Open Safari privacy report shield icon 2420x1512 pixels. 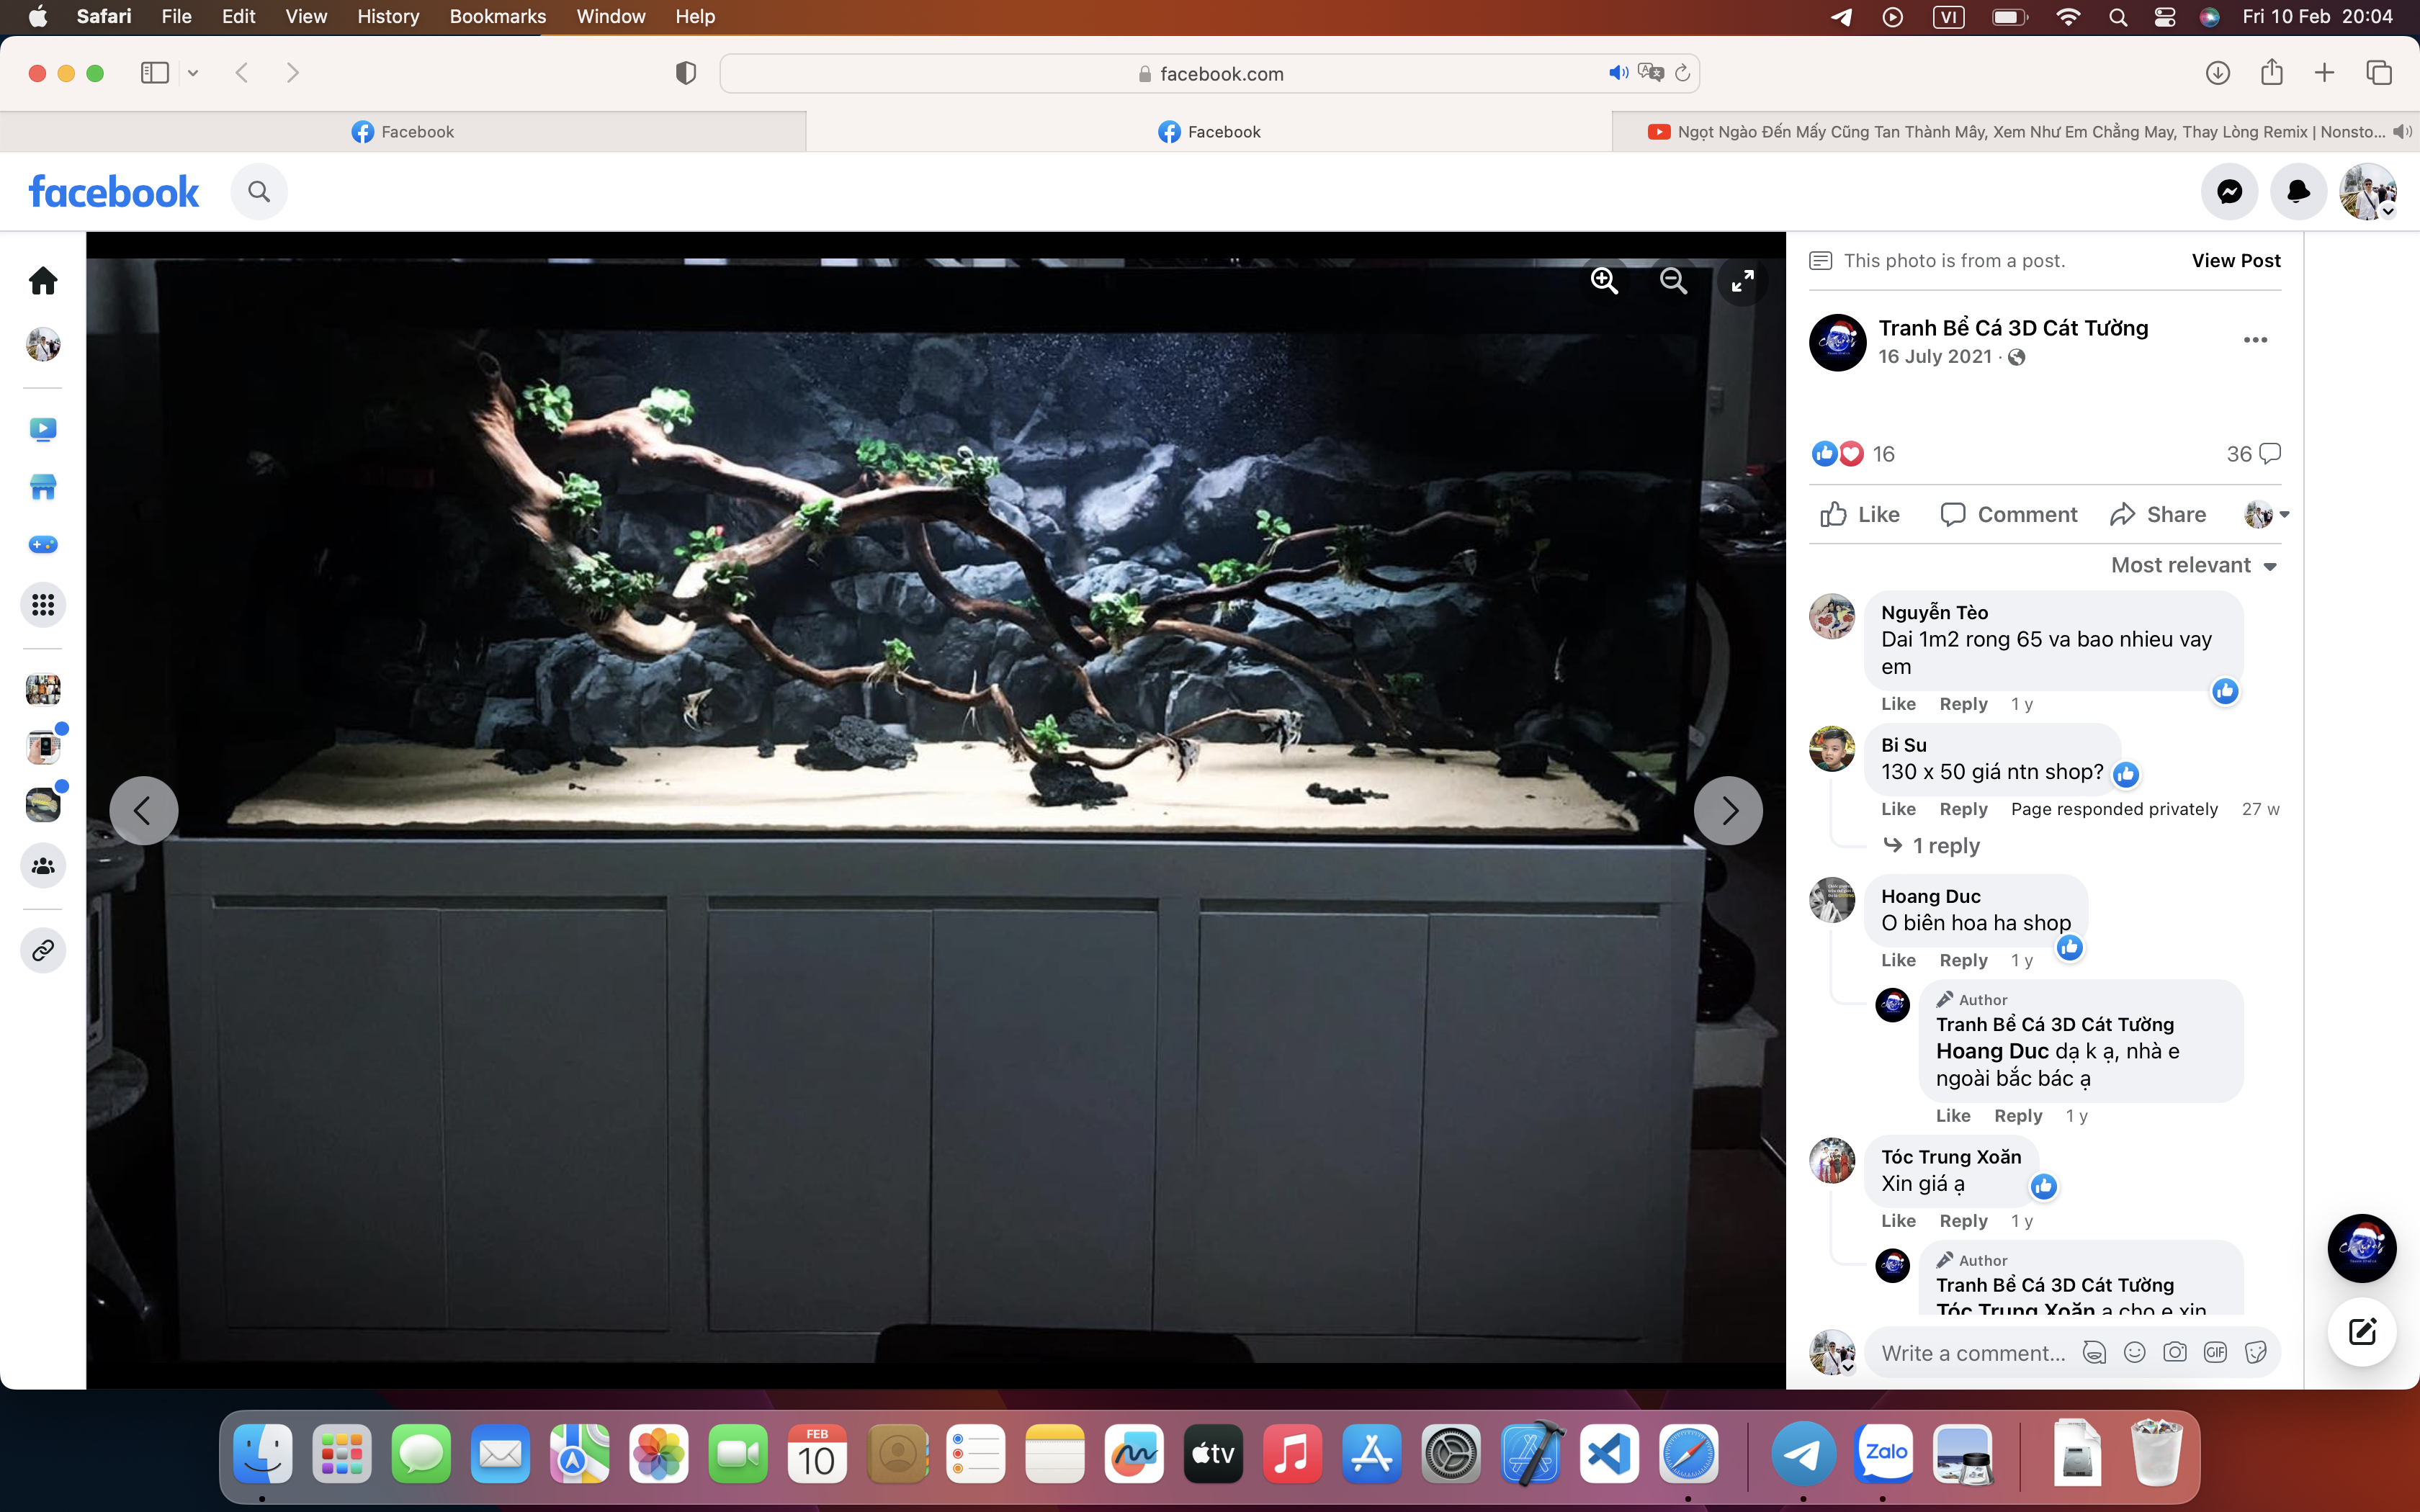point(685,73)
